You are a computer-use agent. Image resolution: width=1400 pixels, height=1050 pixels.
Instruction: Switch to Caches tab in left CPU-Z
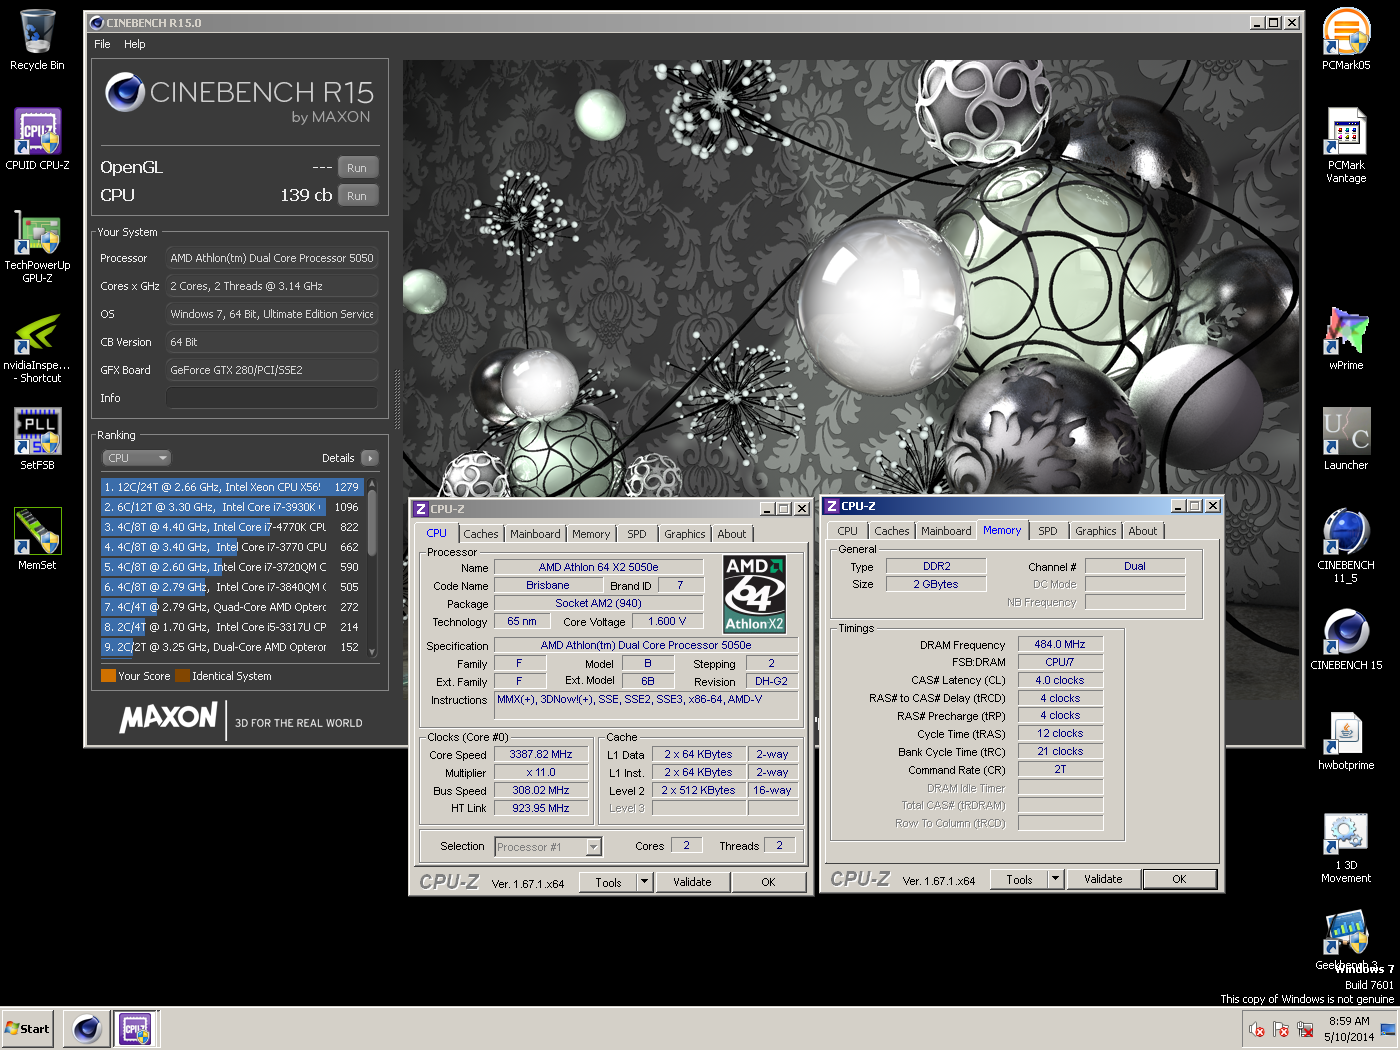(481, 534)
